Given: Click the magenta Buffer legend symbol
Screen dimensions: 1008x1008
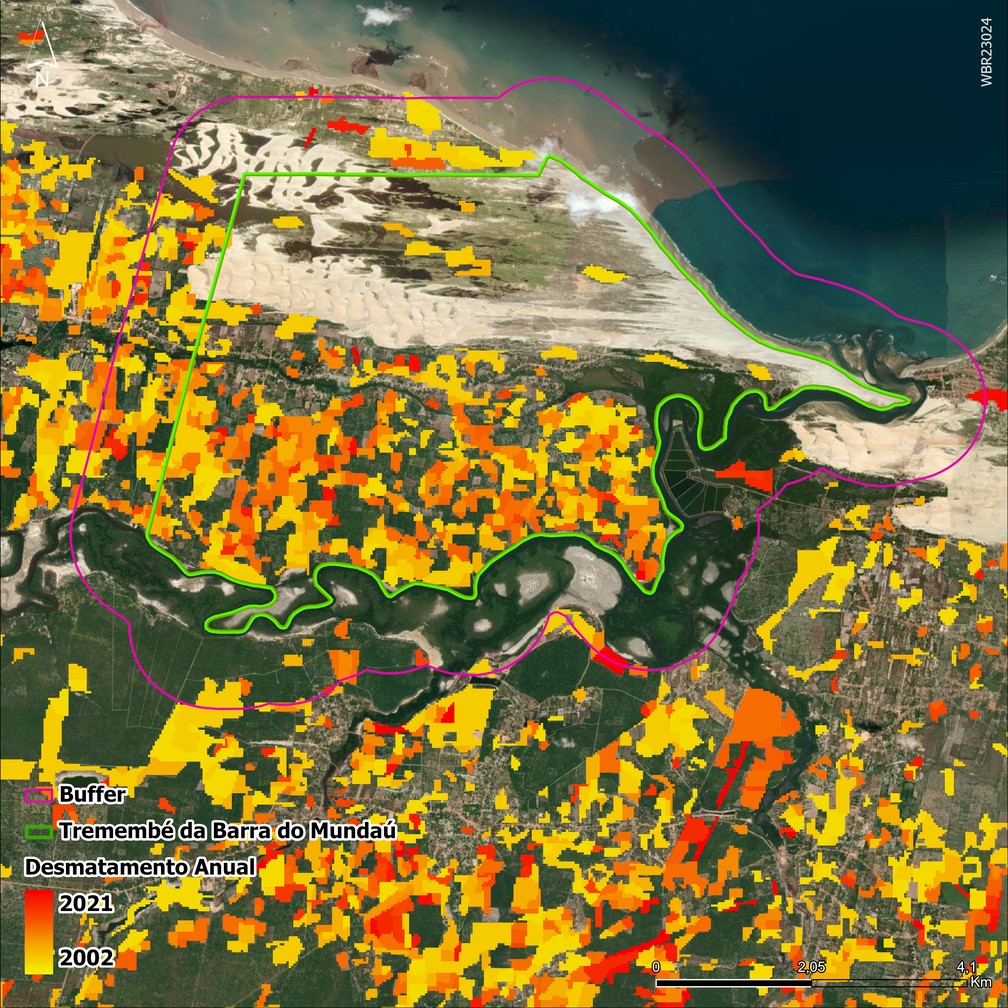Looking at the screenshot, I should (39, 795).
